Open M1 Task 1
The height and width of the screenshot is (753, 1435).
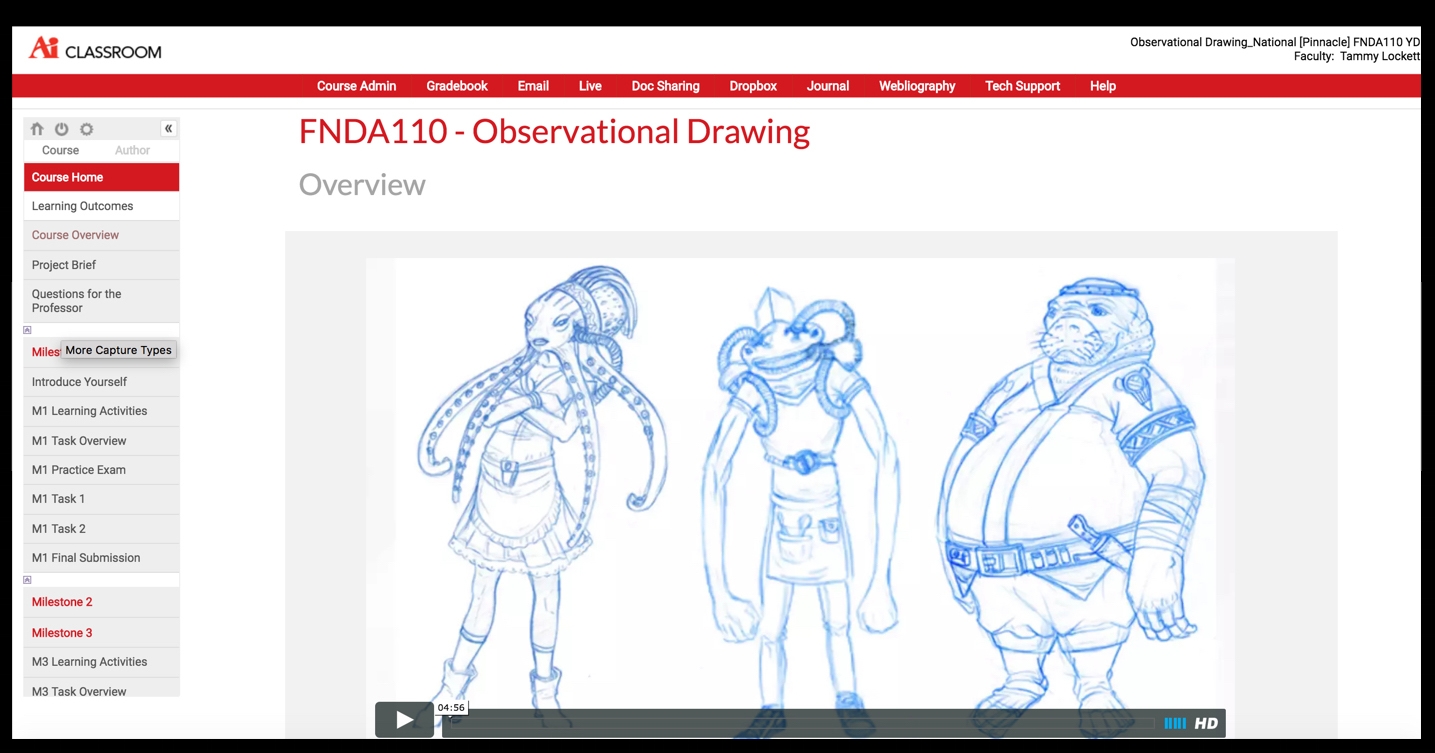(x=101, y=499)
